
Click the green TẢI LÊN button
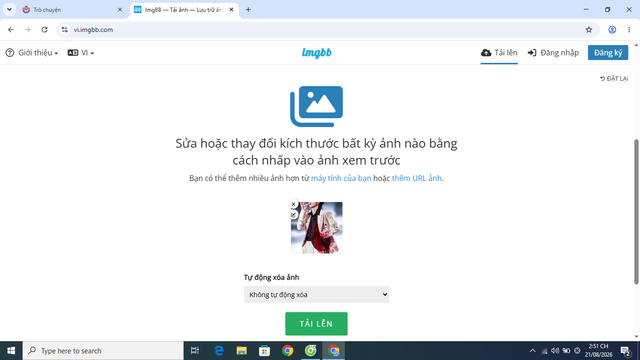[316, 324]
